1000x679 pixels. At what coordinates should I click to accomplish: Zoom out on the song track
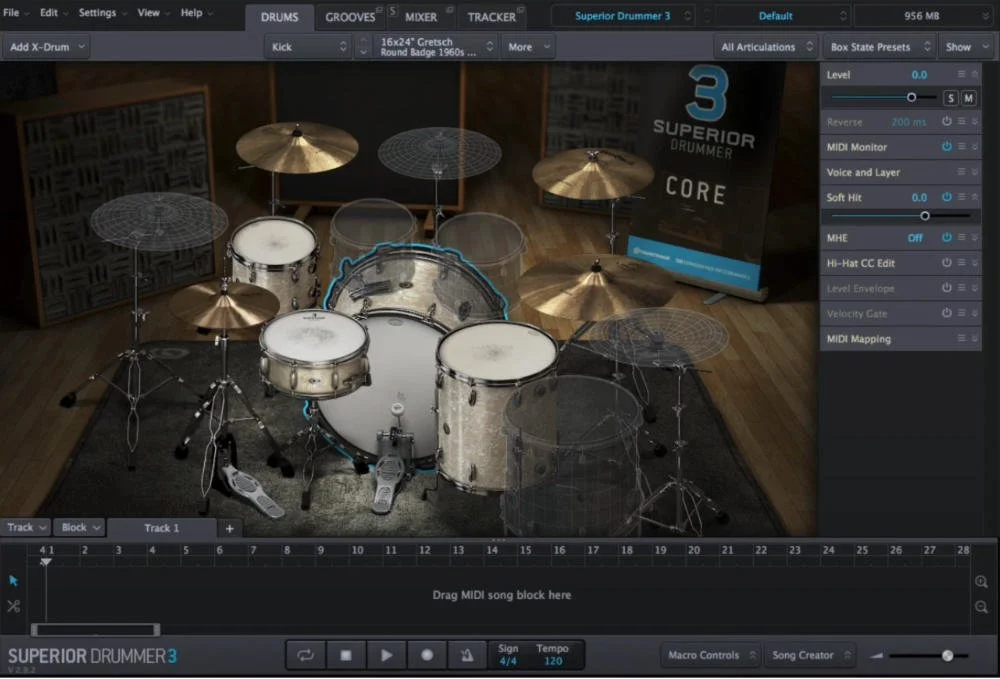982,607
